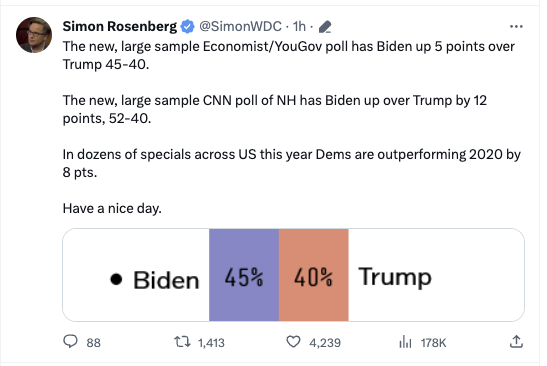Click the 1h timestamp
Viewport: 547px width, 366px height.
tap(299, 27)
